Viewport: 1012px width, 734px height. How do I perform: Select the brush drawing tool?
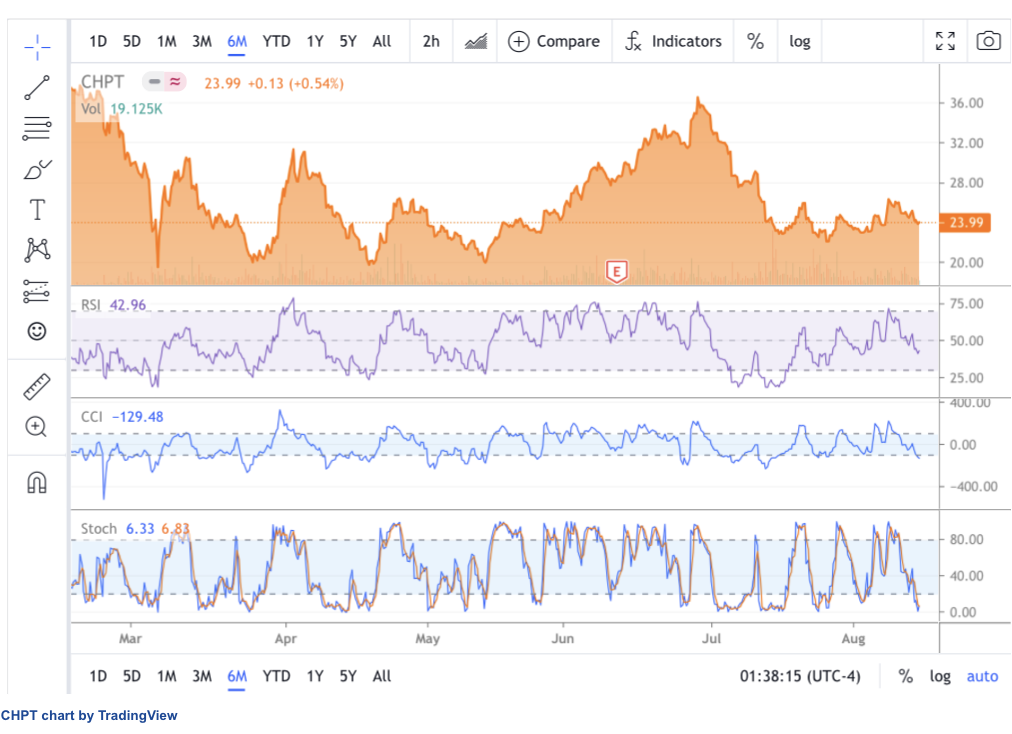37,170
